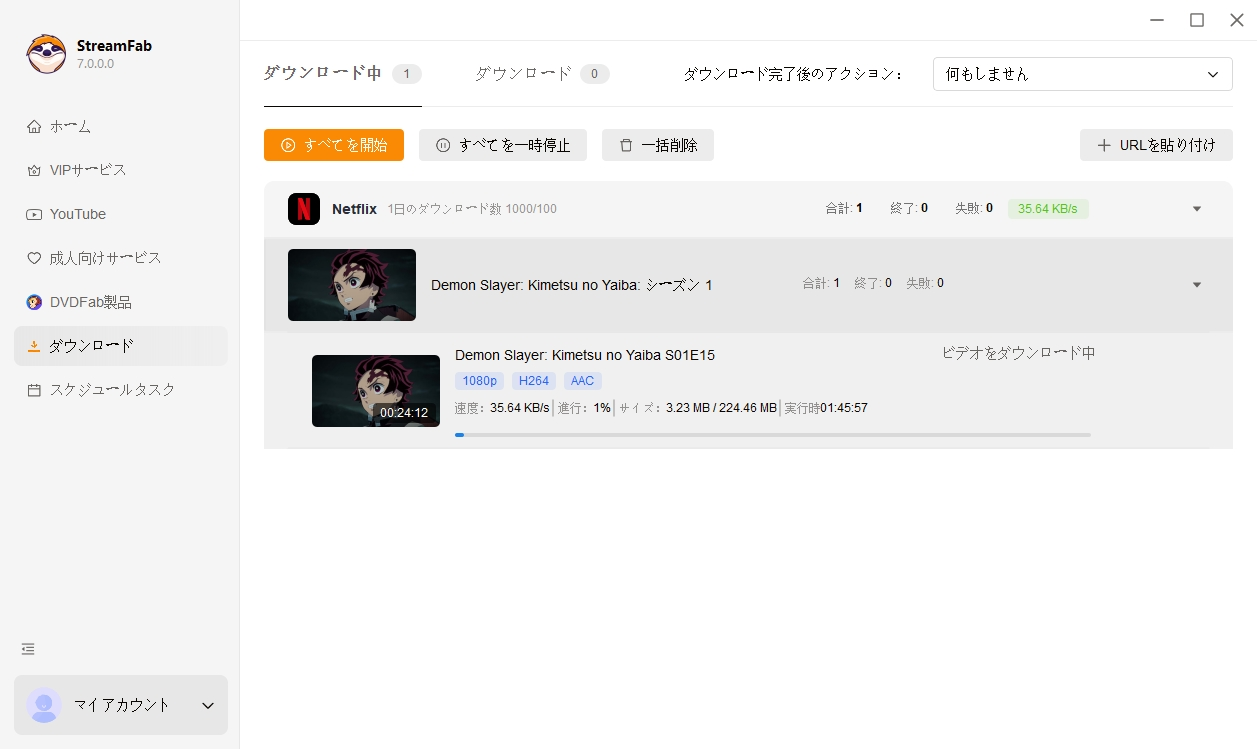The image size is (1257, 749).
Task: Click the S01E15 download progress bar
Action: (772, 435)
